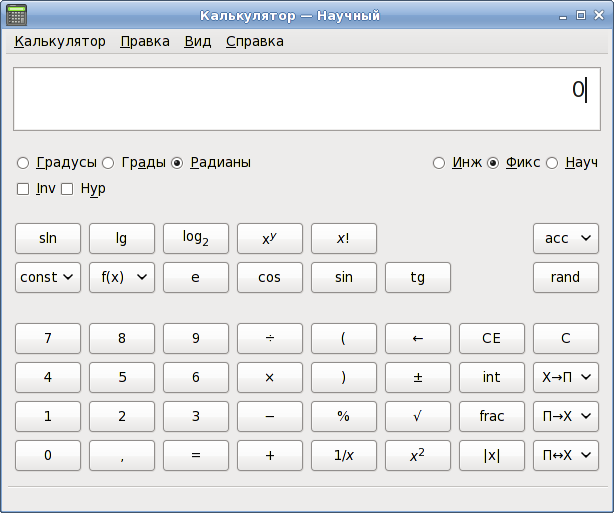Image resolution: width=614 pixels, height=513 pixels.
Task: Open the const constants dropdown
Action: click(48, 277)
